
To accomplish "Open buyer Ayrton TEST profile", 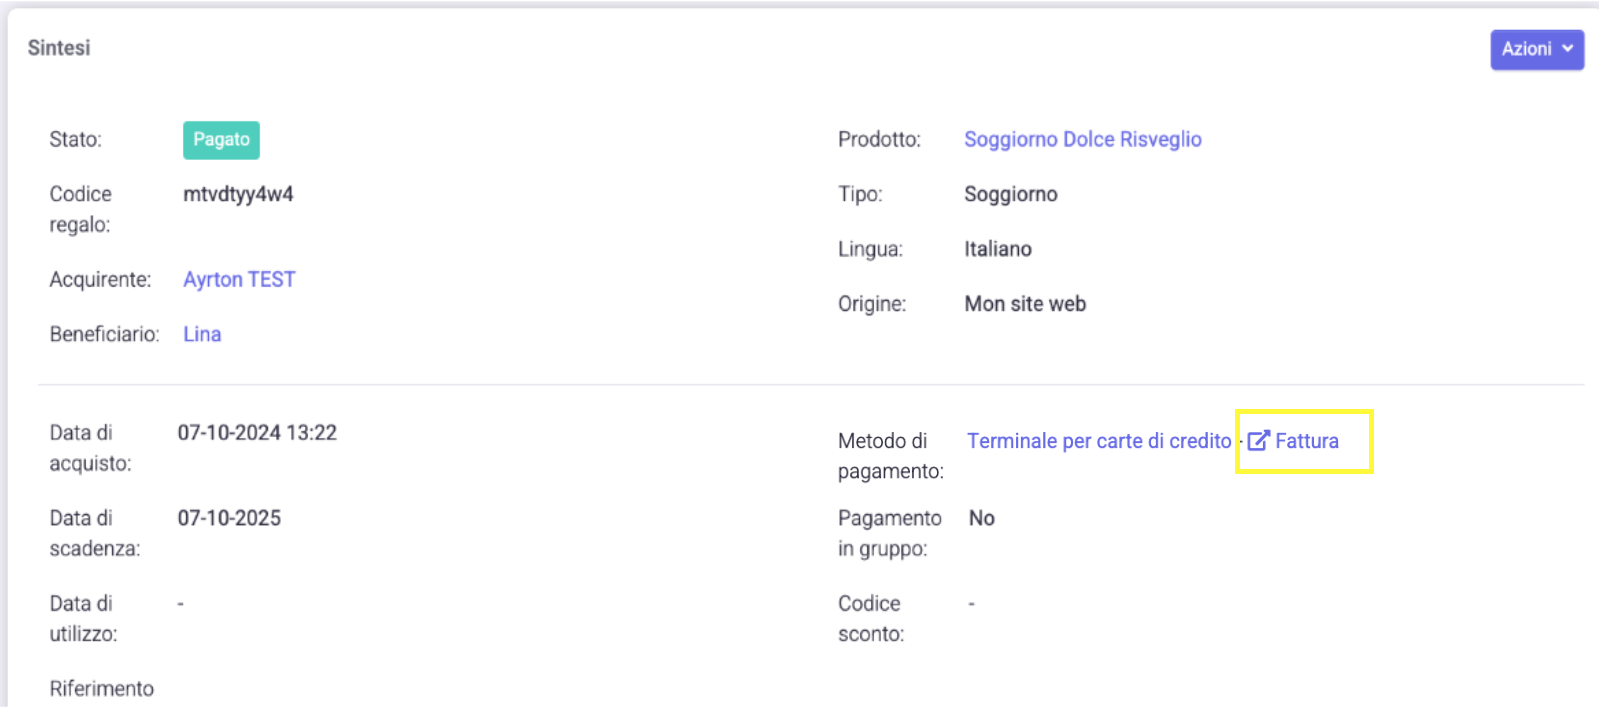I will [x=239, y=279].
